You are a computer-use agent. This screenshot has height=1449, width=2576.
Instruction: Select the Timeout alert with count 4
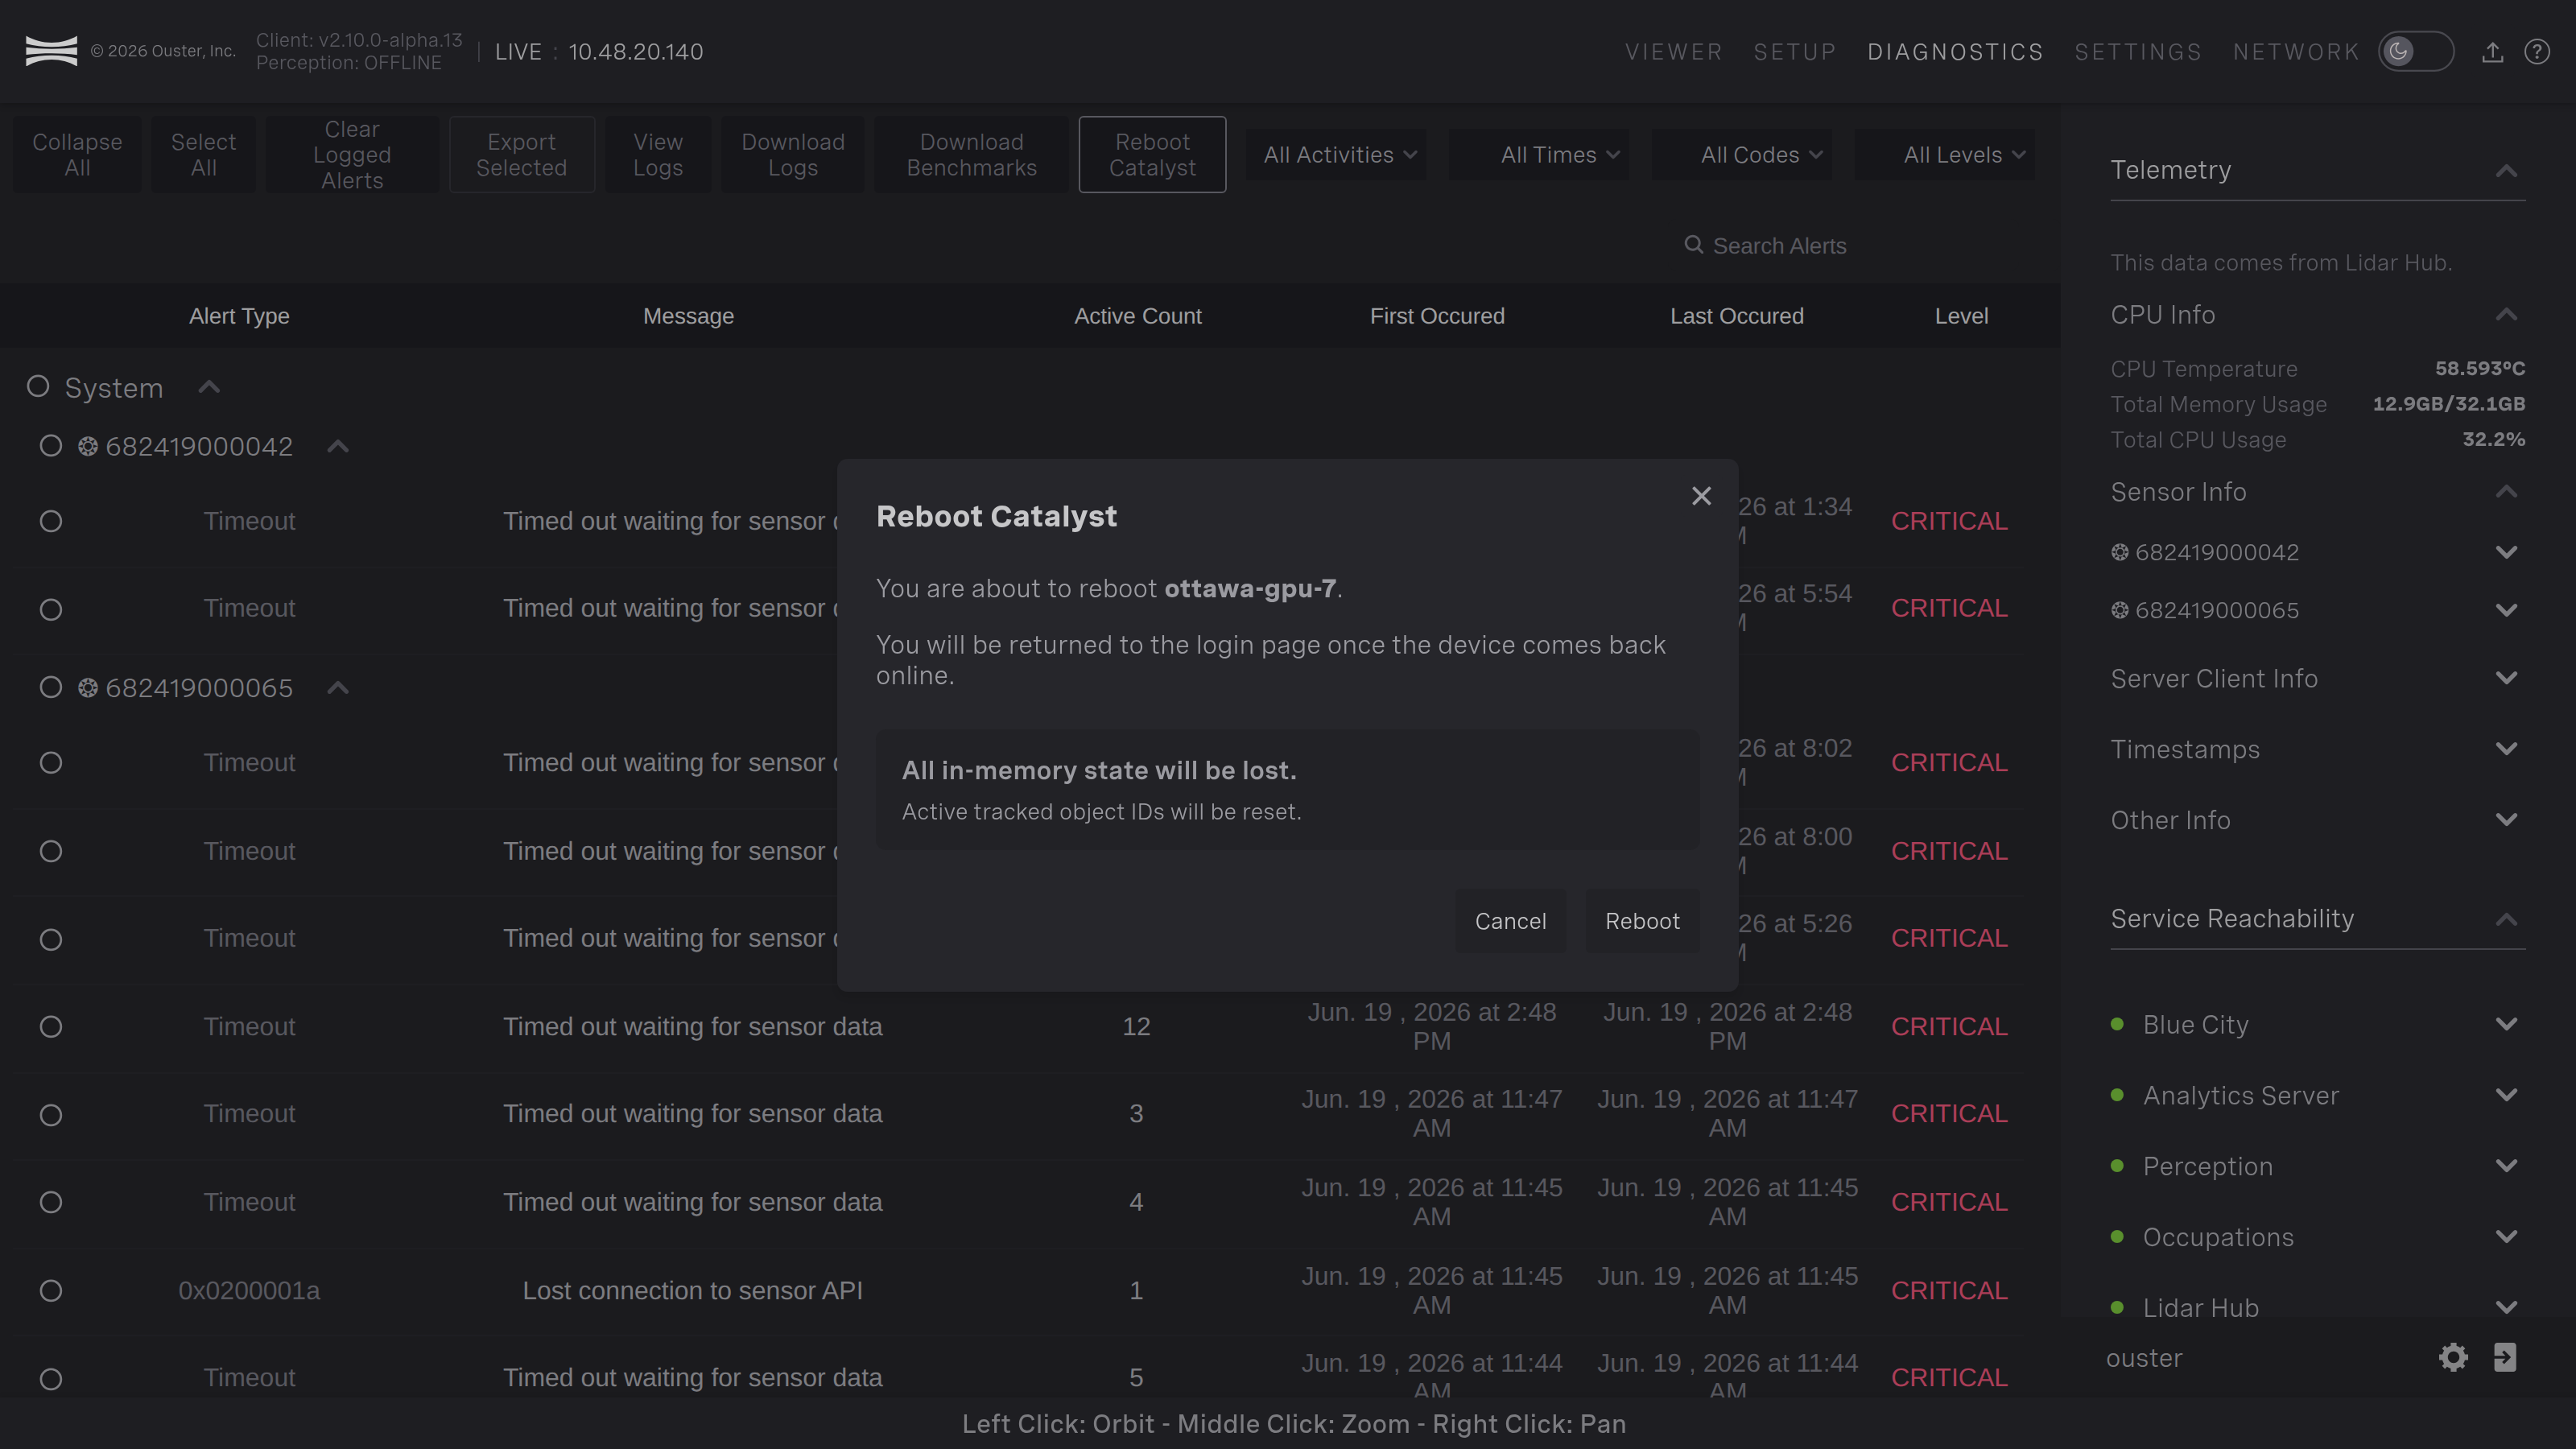(51, 1202)
